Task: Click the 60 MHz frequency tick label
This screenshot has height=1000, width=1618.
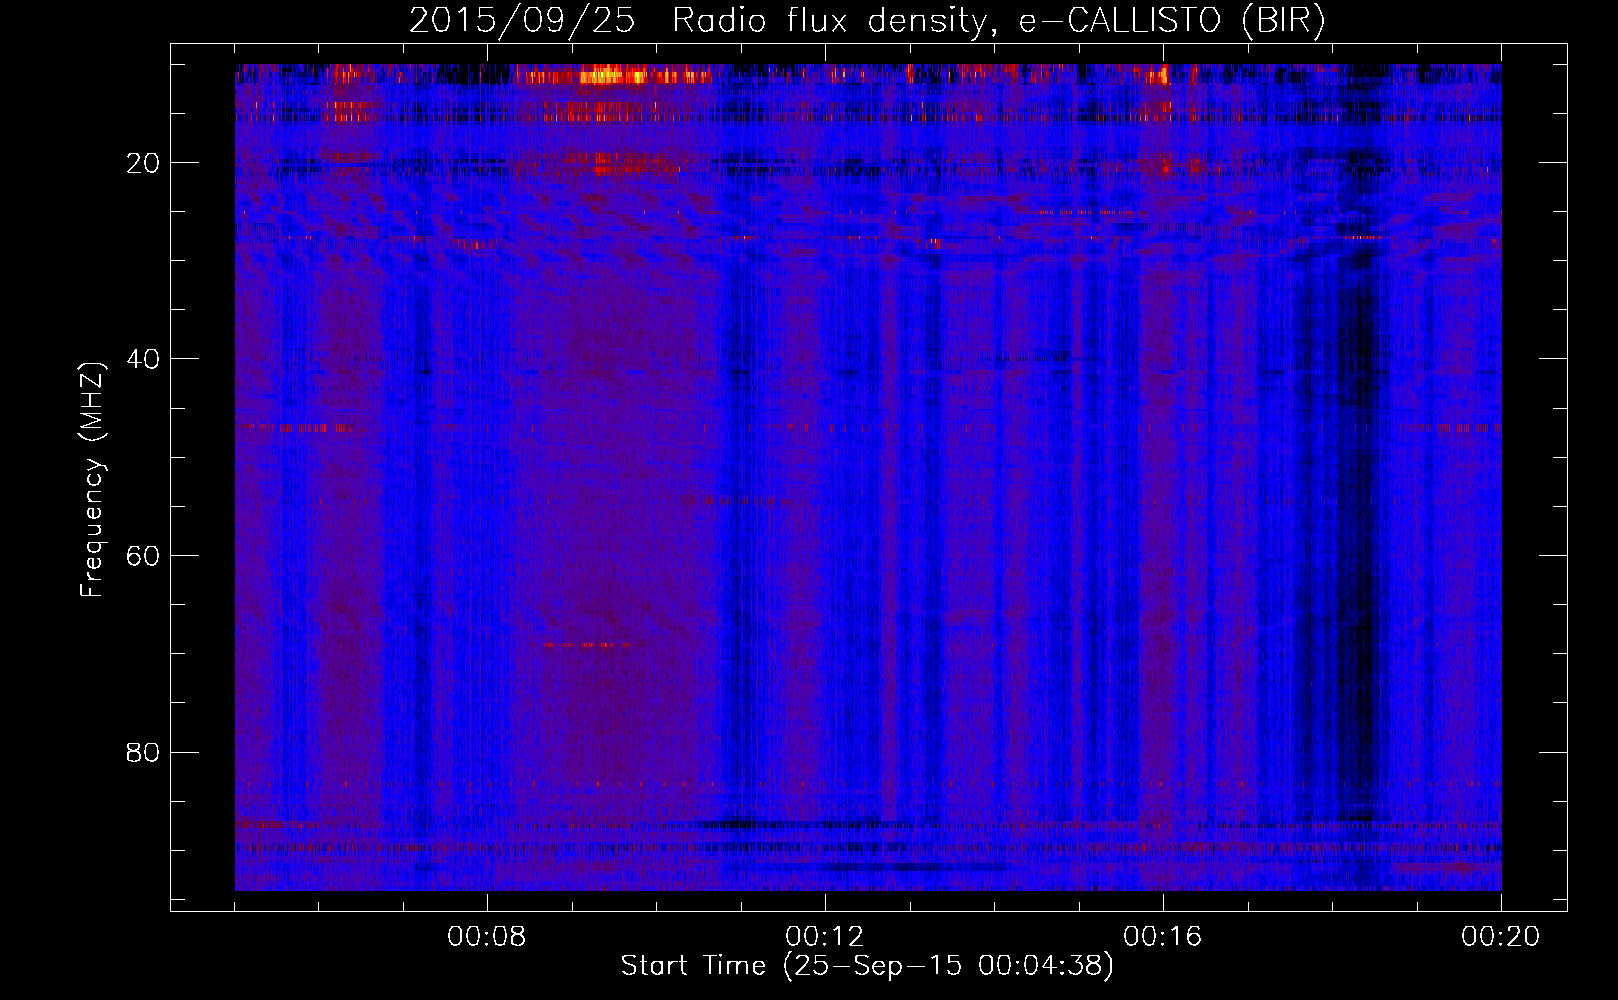Action: click(x=143, y=556)
